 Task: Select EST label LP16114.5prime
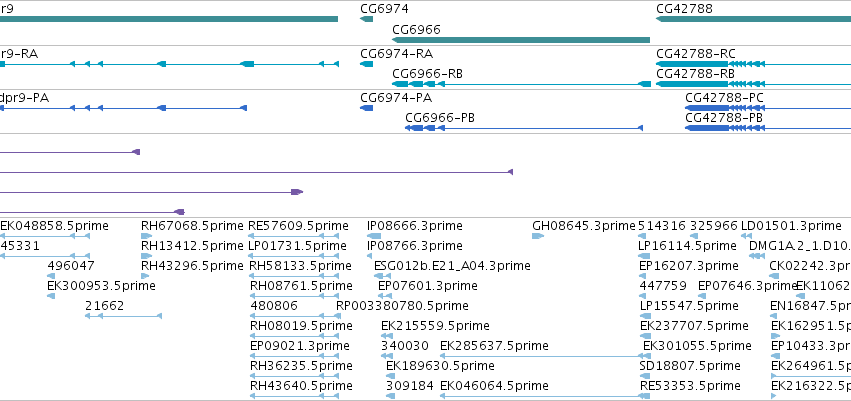(688, 246)
